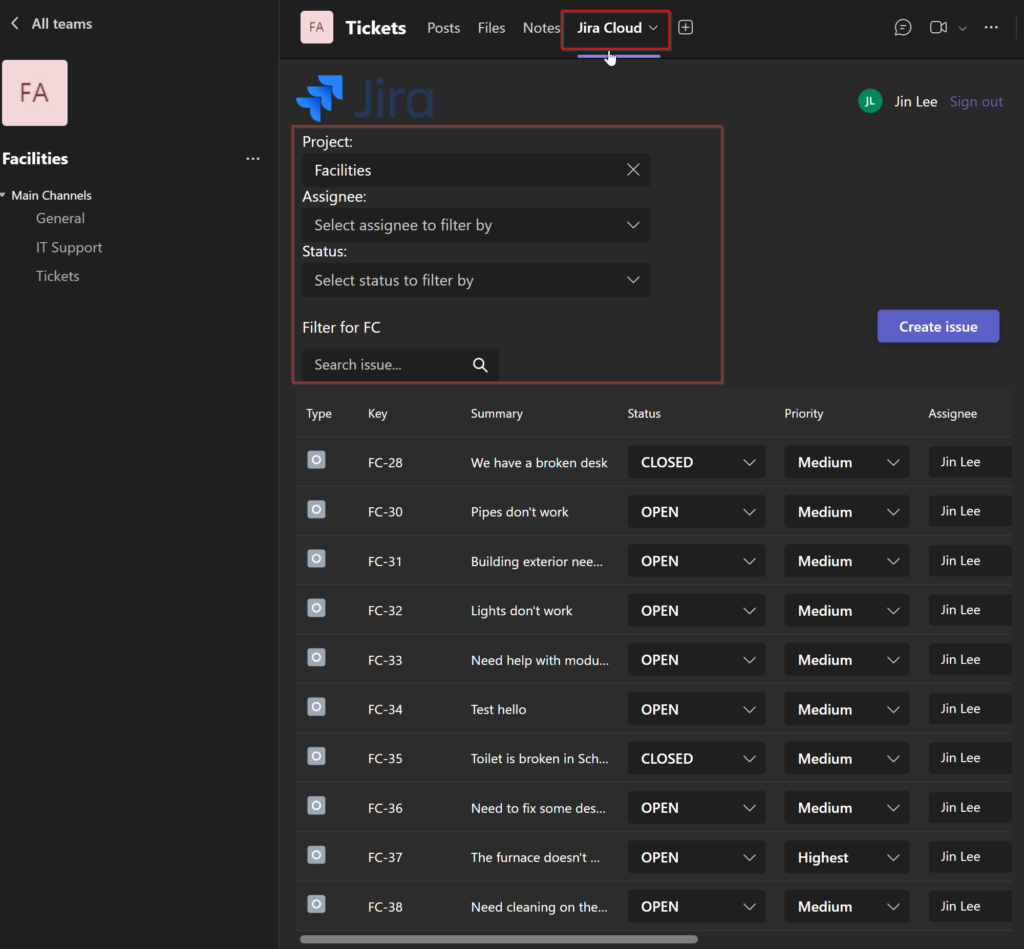1024x949 pixels.
Task: Click issue key FC-35
Action: pos(385,759)
